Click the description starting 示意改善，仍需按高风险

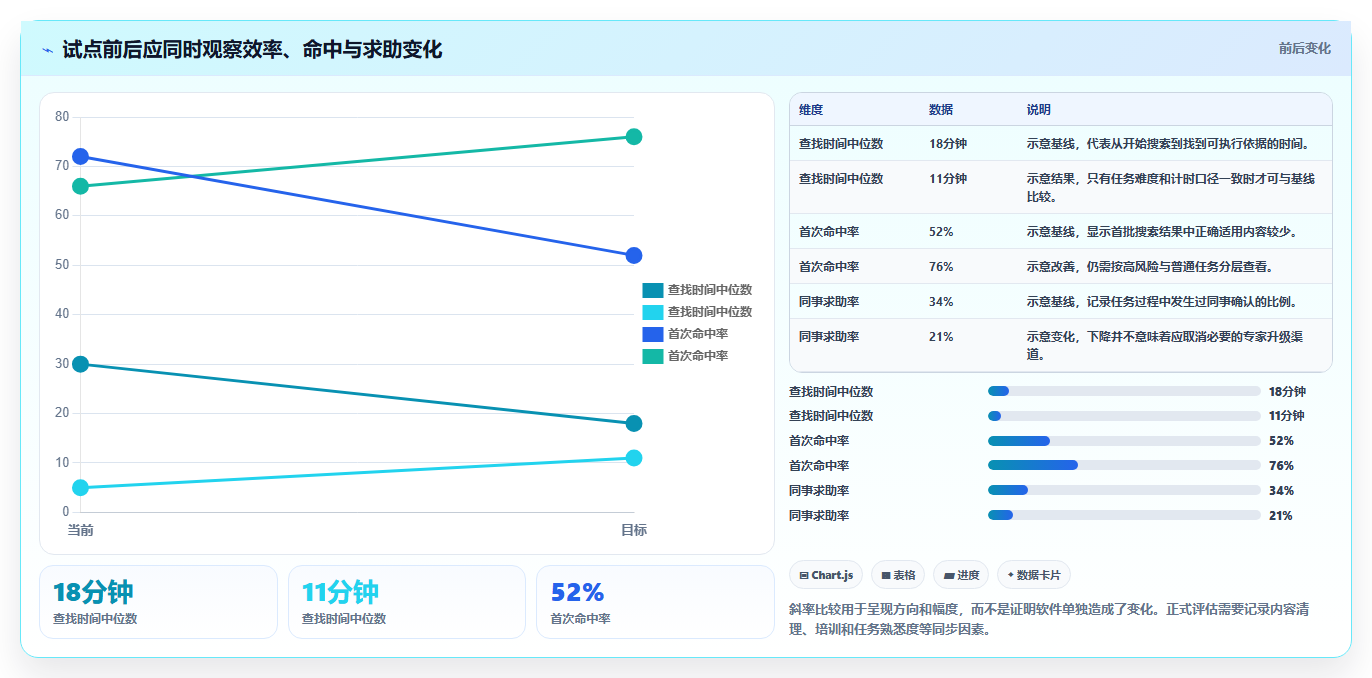[x=1149, y=267]
